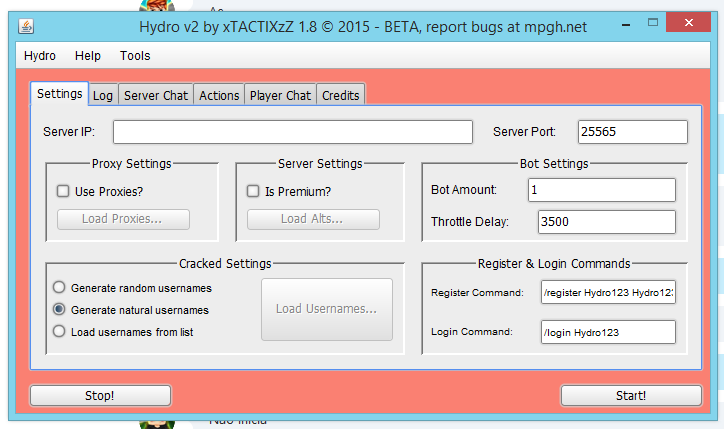This screenshot has width=724, height=429.
Task: Close the Hydro window
Action: click(x=688, y=23)
